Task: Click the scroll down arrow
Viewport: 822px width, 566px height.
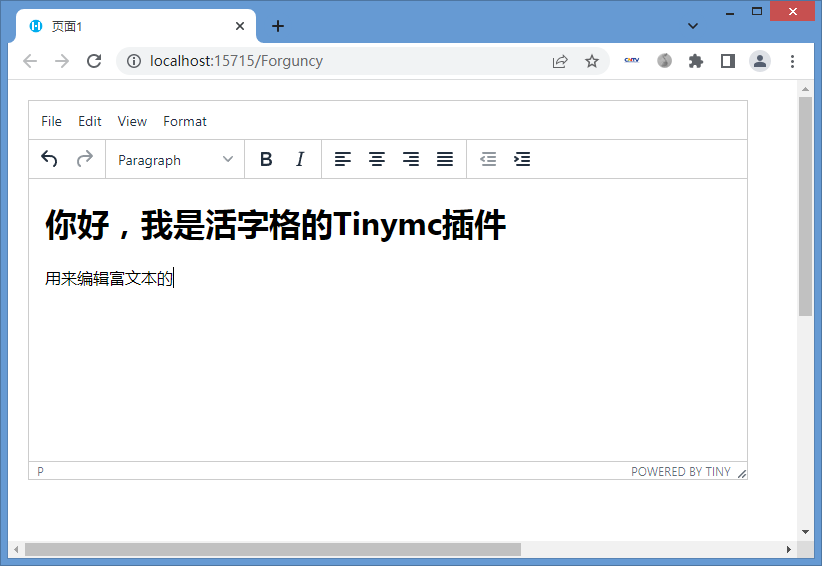Action: tap(805, 532)
